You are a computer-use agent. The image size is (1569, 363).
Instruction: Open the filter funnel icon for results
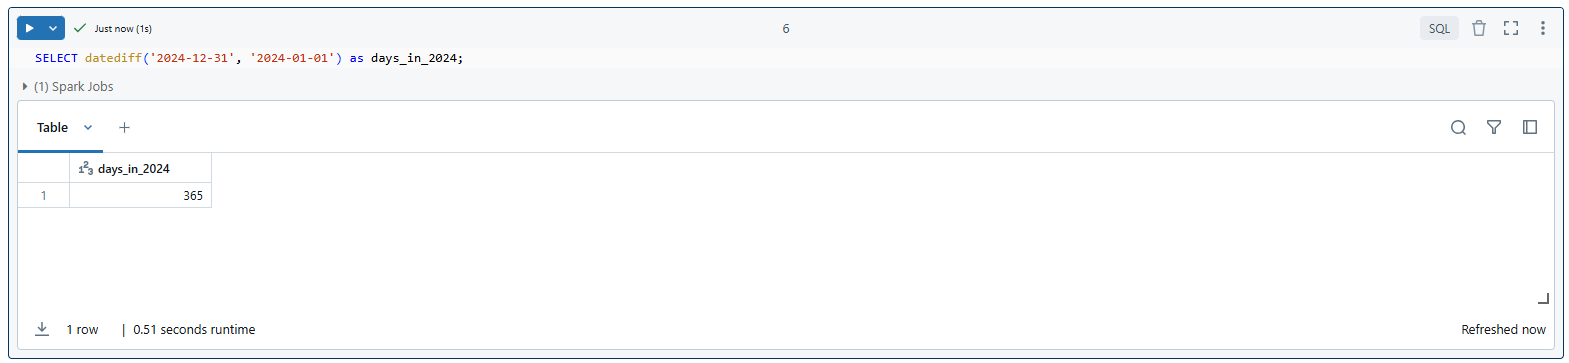(1494, 127)
